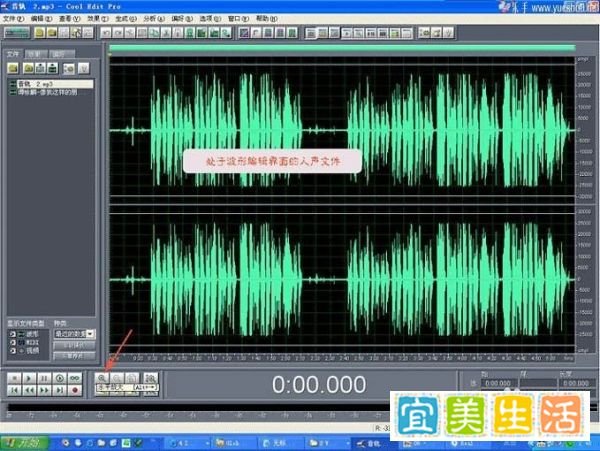
Task: Open the 分析(A) menu
Action: click(154, 18)
